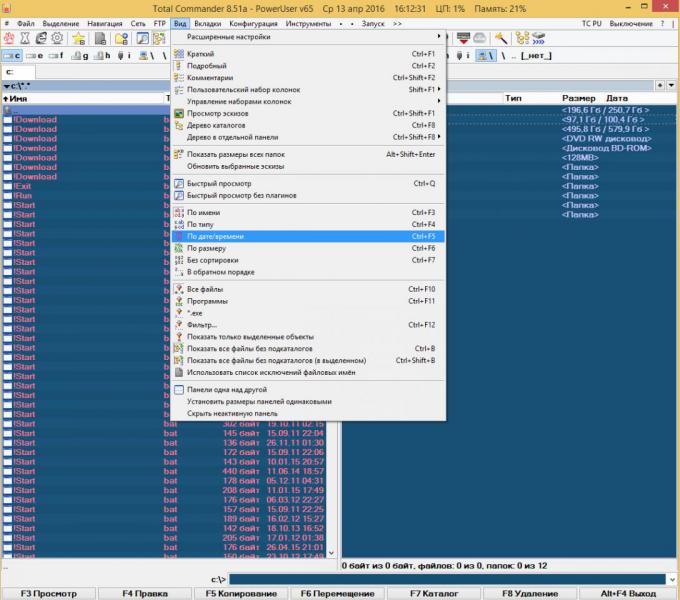Click into the c:\> command line field
This screenshot has height=600, width=680.
tap(447, 579)
